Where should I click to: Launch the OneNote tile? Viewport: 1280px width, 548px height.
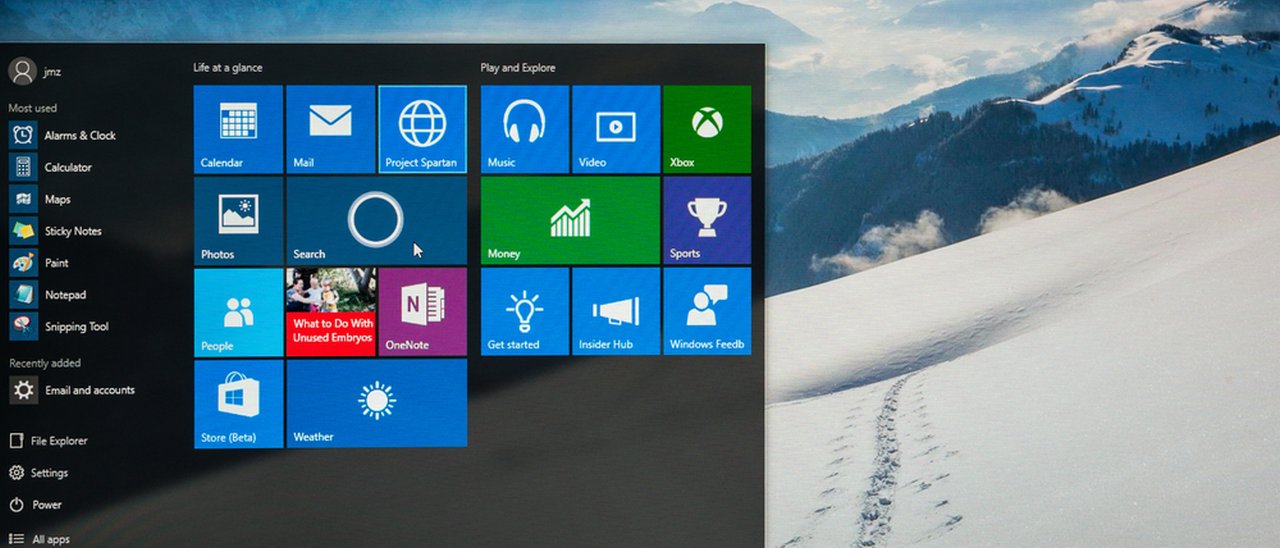[x=422, y=312]
